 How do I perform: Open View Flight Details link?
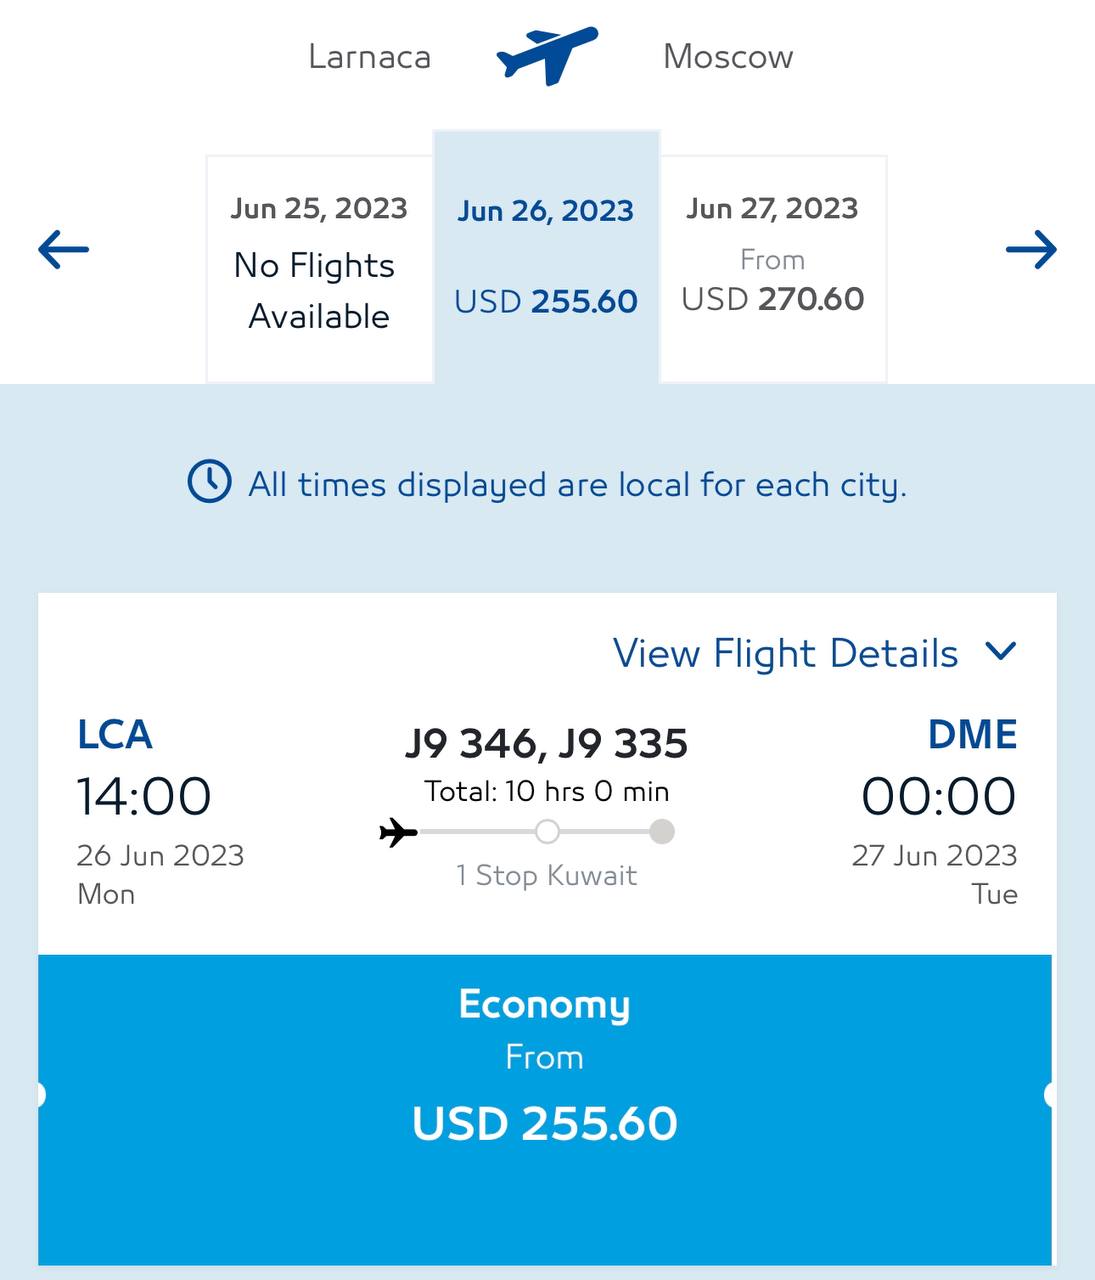[x=785, y=654]
